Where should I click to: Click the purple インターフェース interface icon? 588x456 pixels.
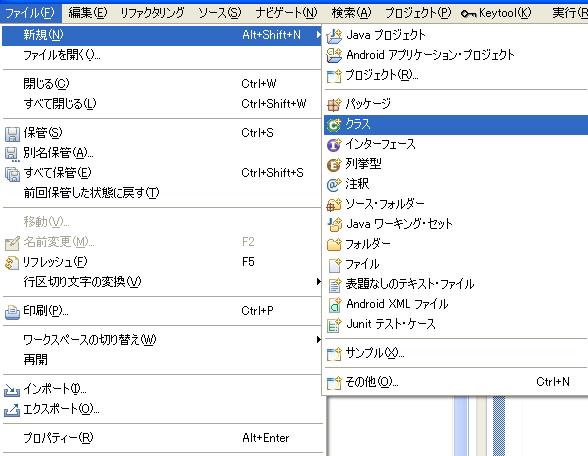tap(334, 145)
